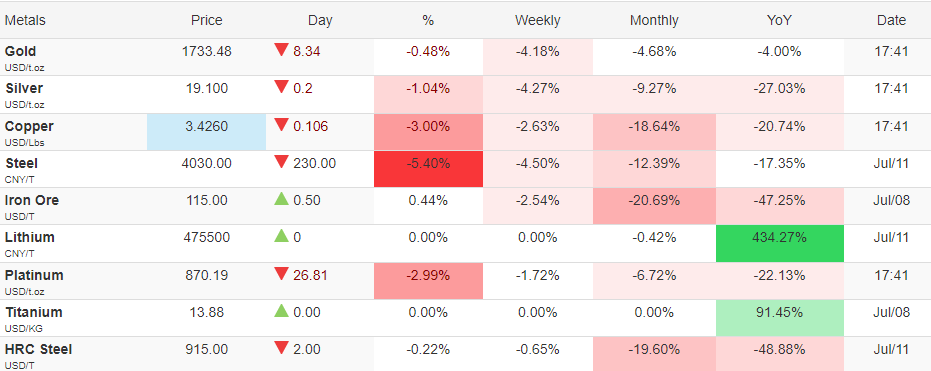Click the red down arrow in HRC Steel row
This screenshot has height=371, width=931.
tap(281, 348)
